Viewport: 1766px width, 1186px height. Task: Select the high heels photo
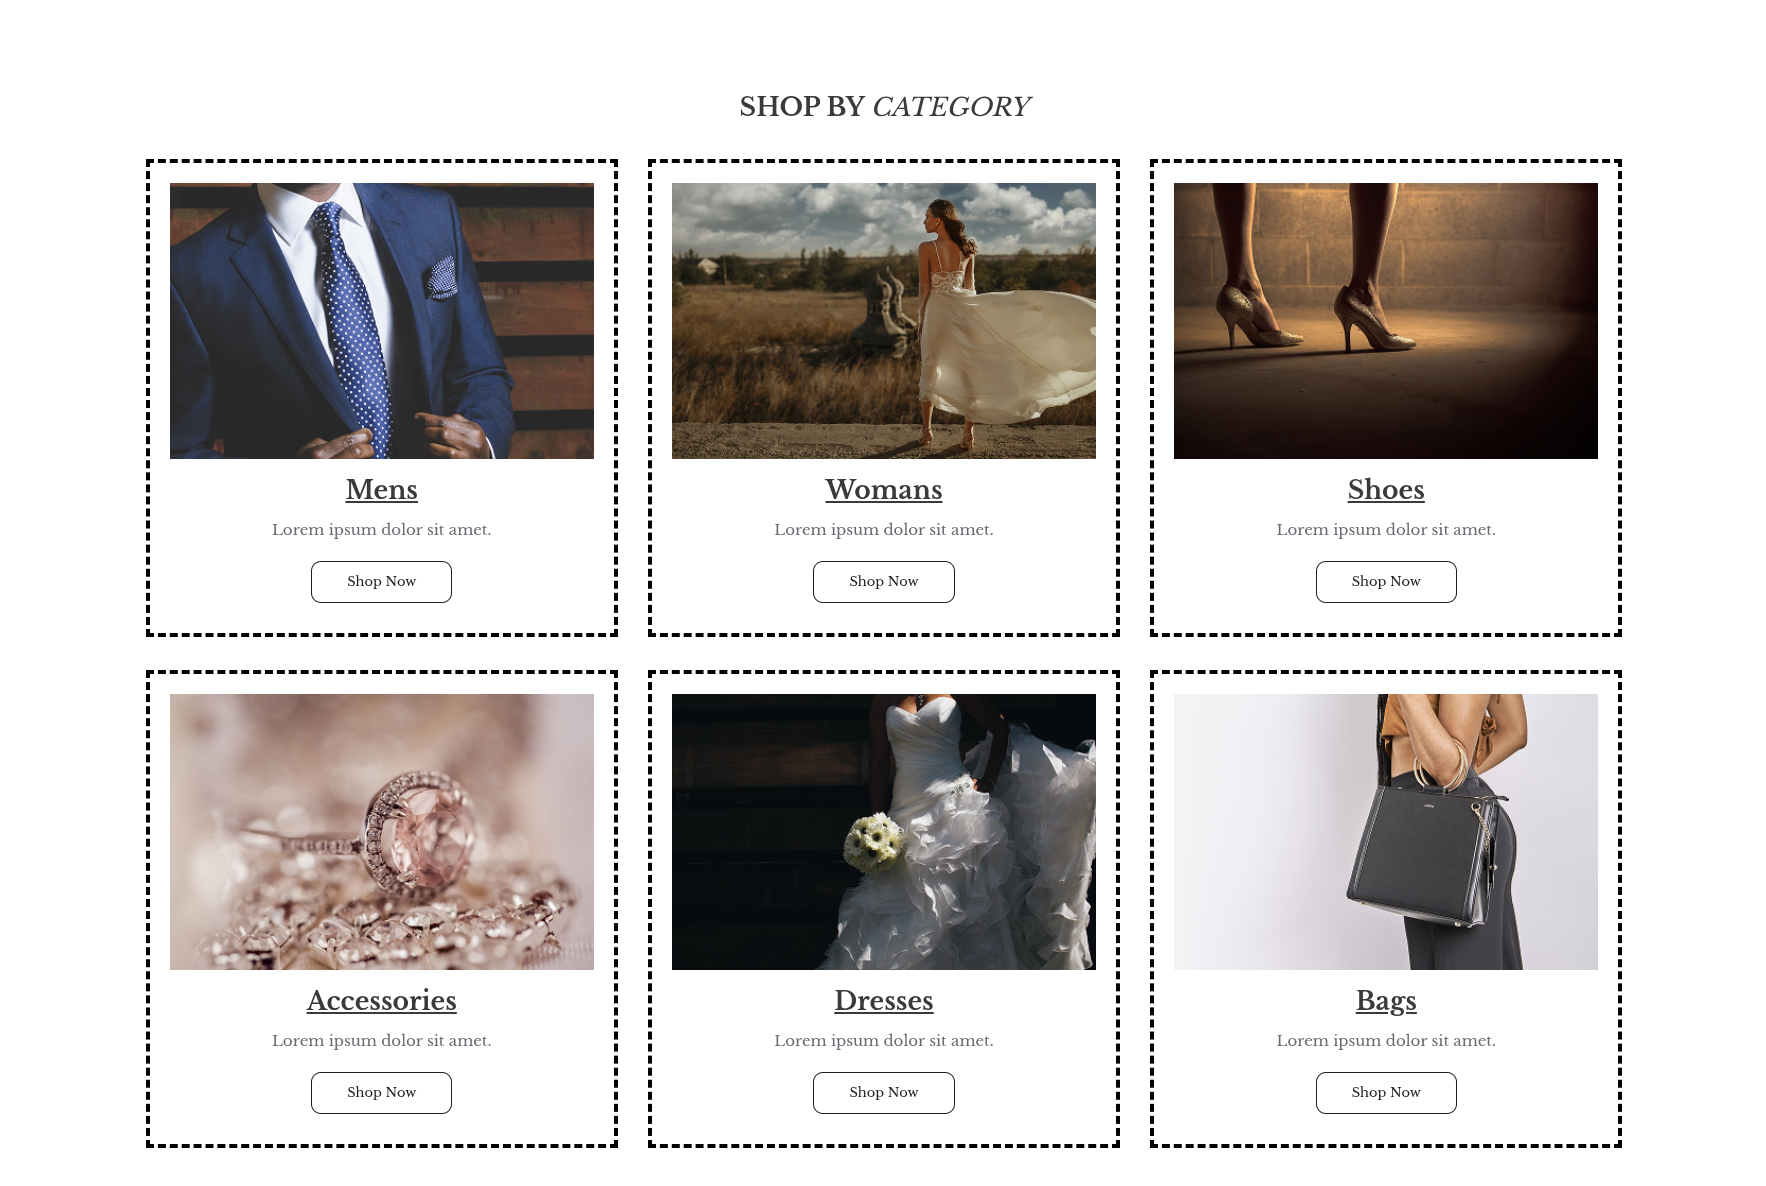pyautogui.click(x=1386, y=321)
